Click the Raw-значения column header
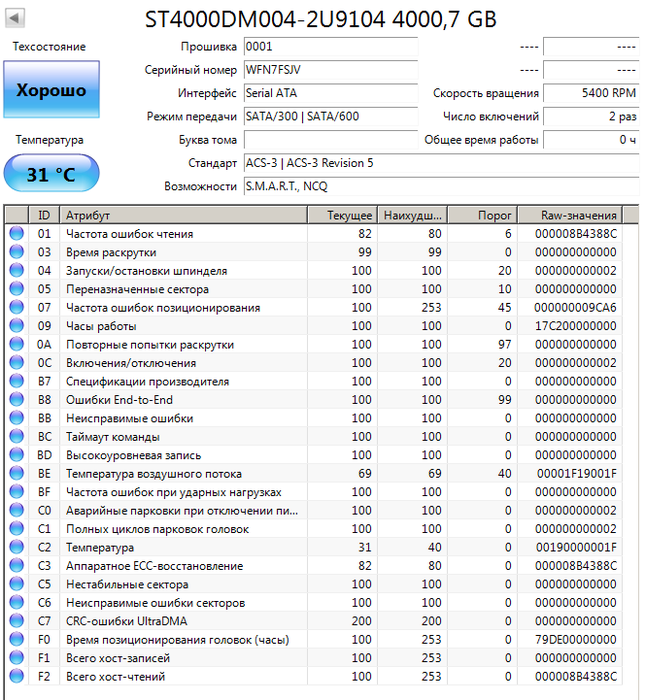 [x=570, y=215]
